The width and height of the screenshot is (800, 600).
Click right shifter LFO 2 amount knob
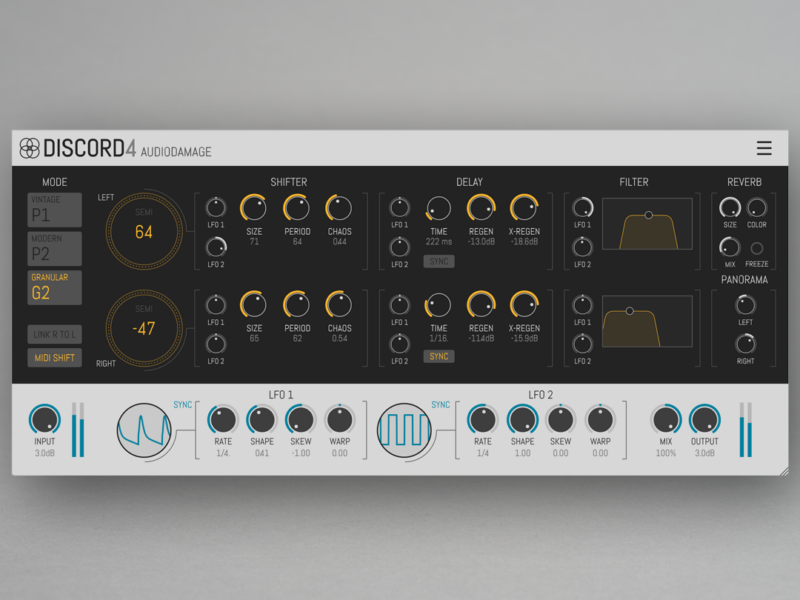(x=216, y=344)
